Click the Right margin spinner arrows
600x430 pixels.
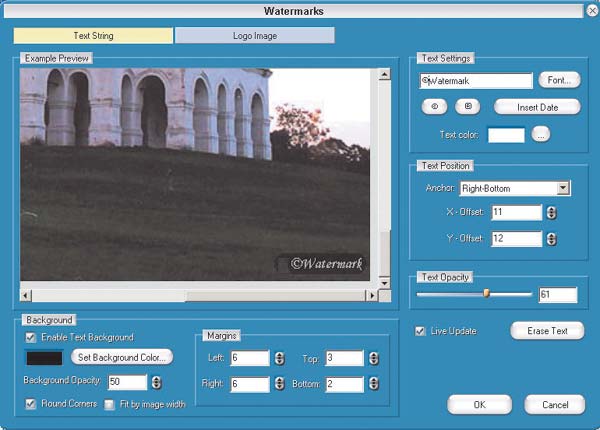pos(280,384)
